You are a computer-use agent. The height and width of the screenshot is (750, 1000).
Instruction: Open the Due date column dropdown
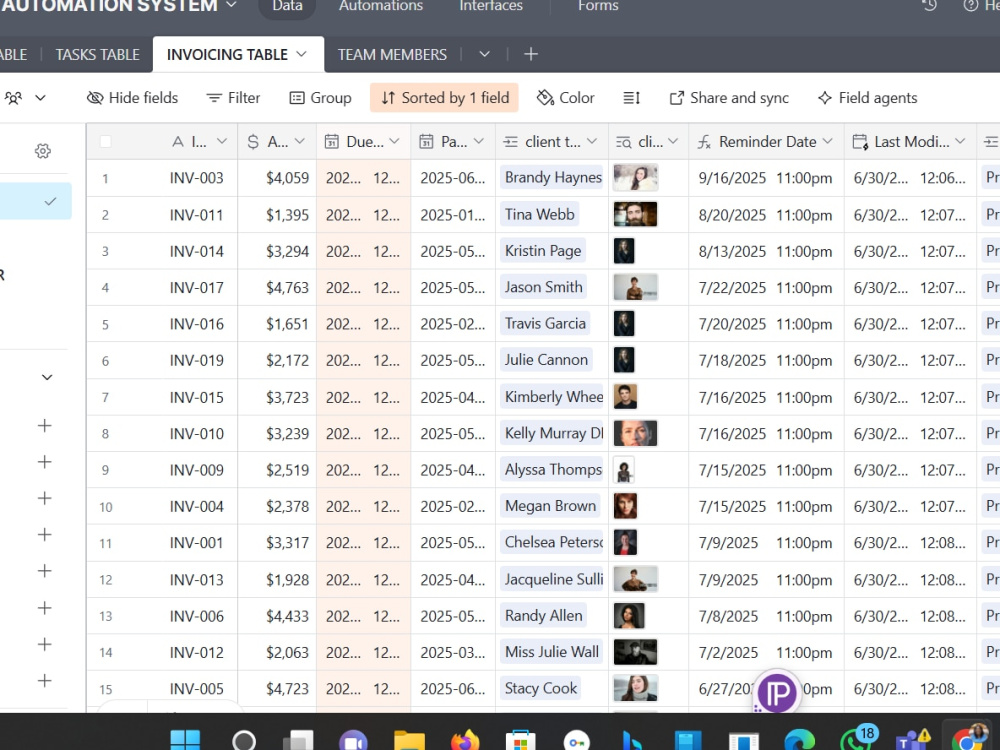click(394, 142)
